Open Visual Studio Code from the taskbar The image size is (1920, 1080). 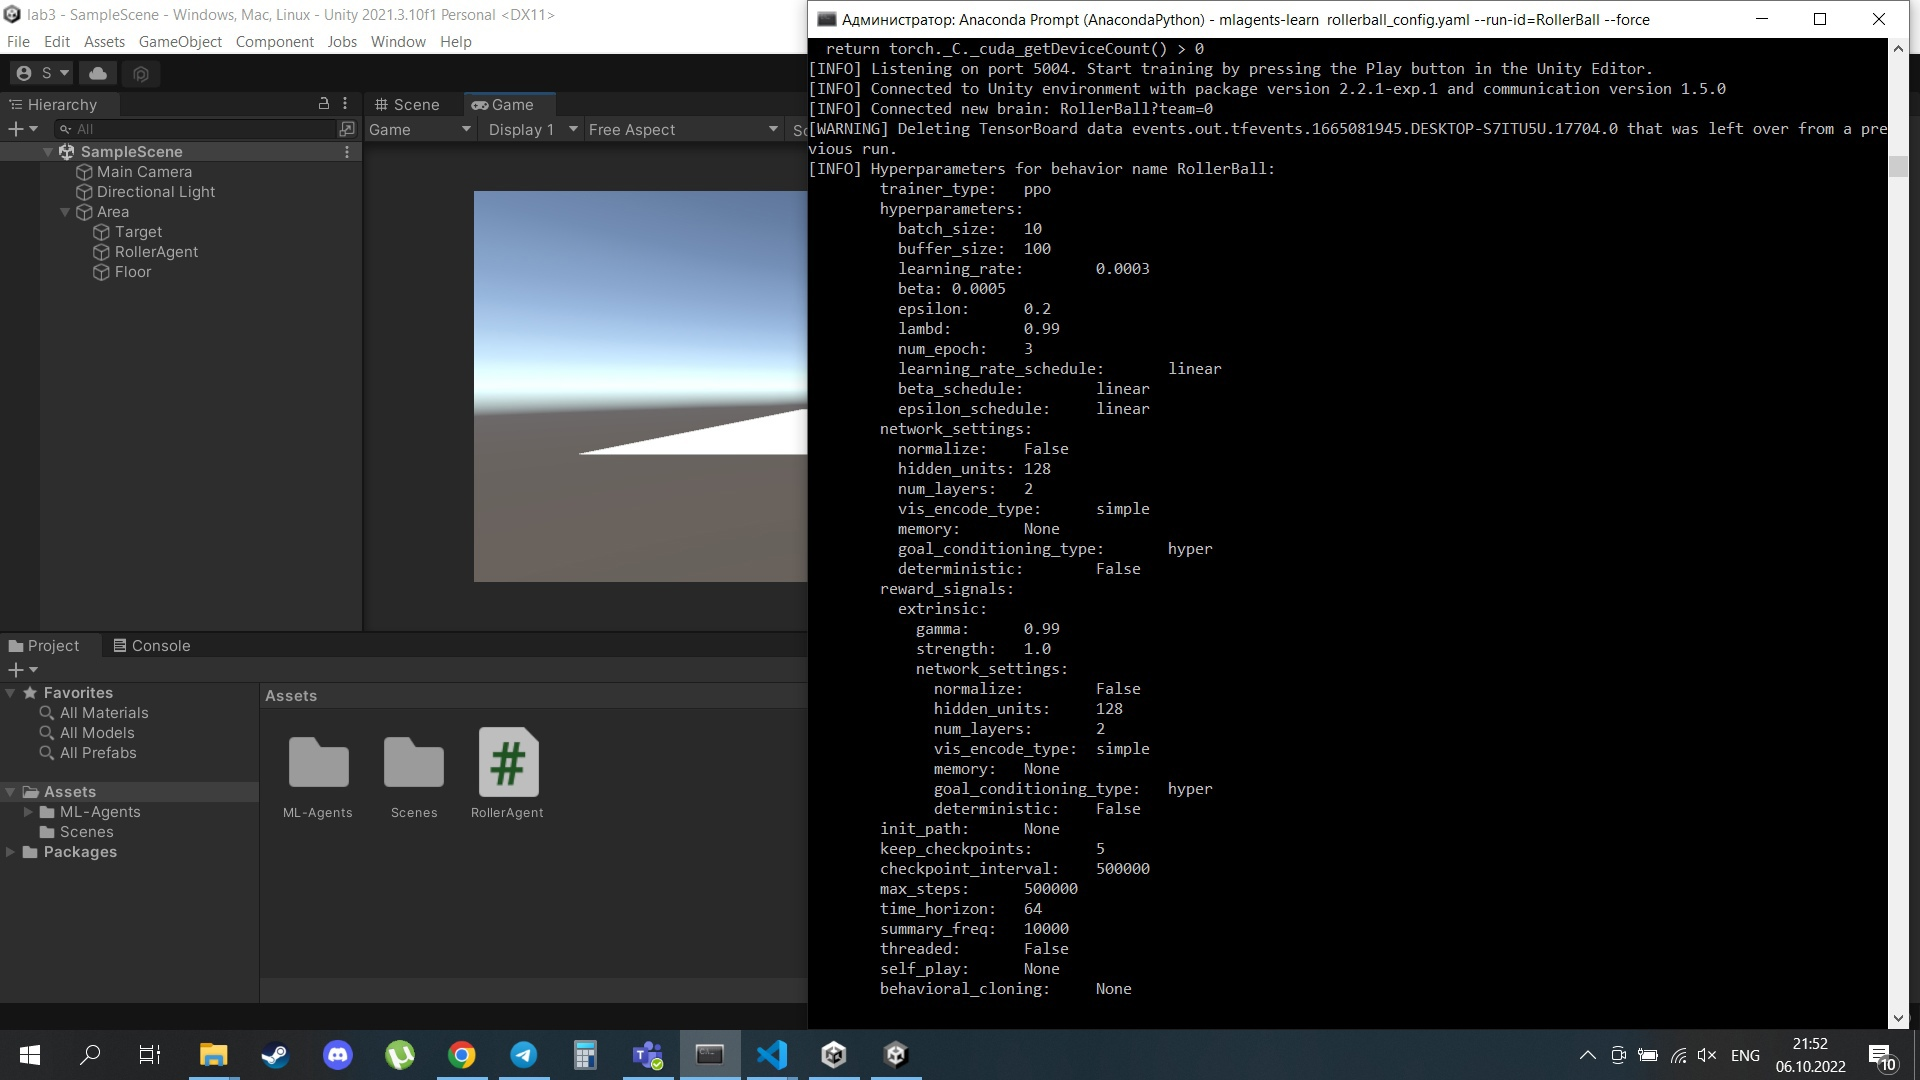tap(772, 1055)
